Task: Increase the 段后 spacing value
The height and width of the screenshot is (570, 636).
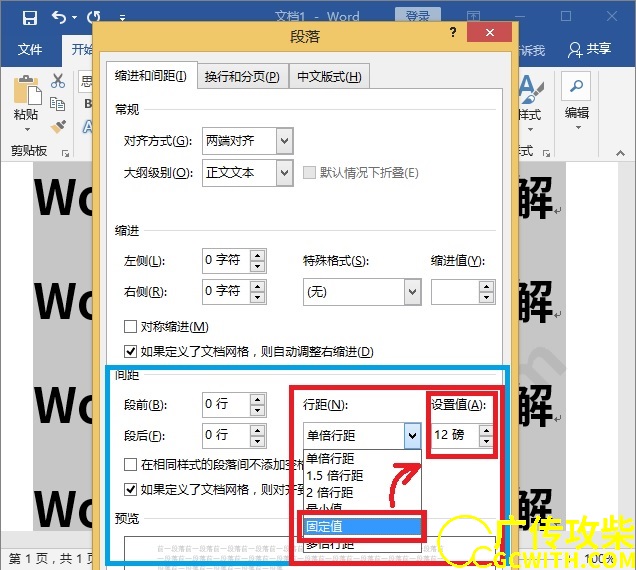Action: tap(258, 430)
